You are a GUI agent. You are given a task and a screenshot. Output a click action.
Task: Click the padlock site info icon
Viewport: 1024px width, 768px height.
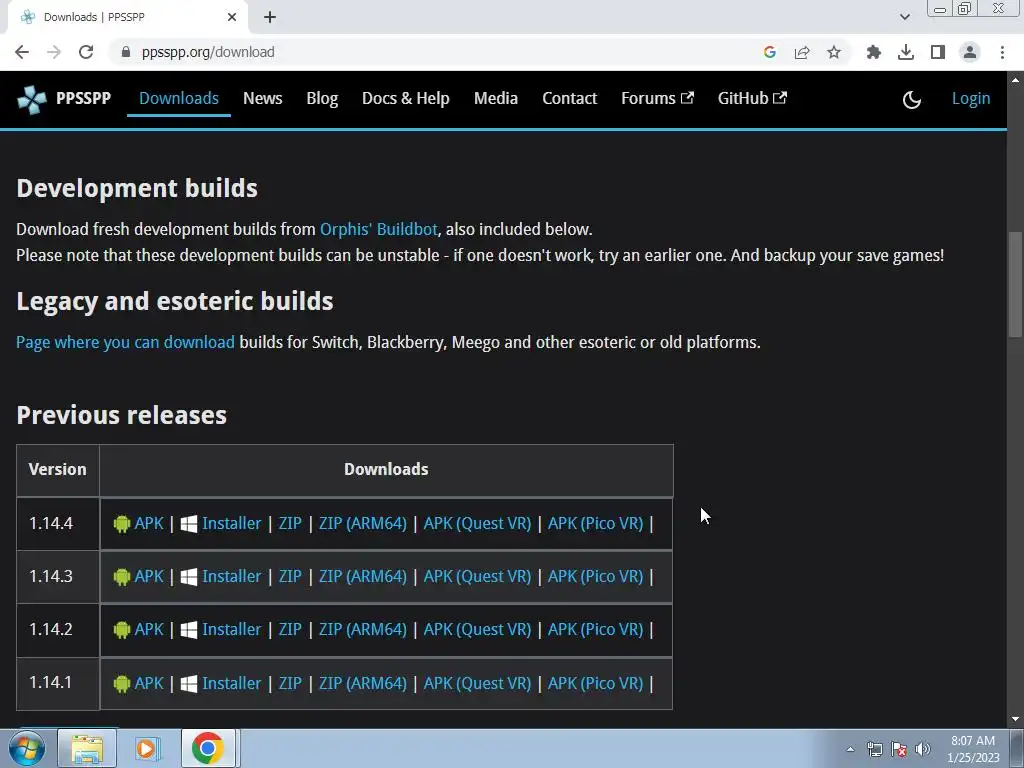(126, 52)
